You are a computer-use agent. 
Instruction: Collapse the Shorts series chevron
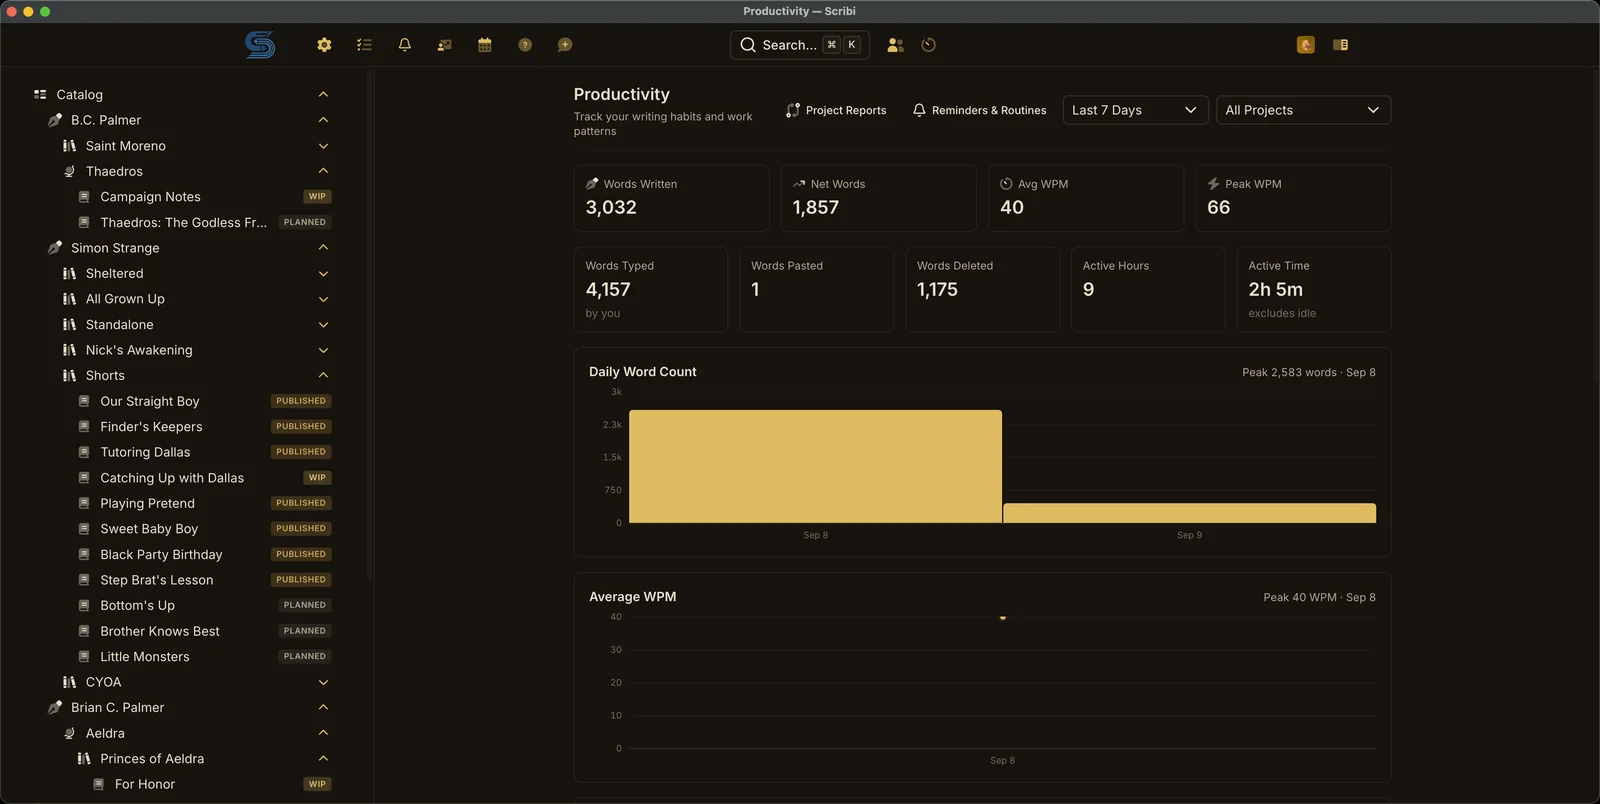(x=323, y=375)
